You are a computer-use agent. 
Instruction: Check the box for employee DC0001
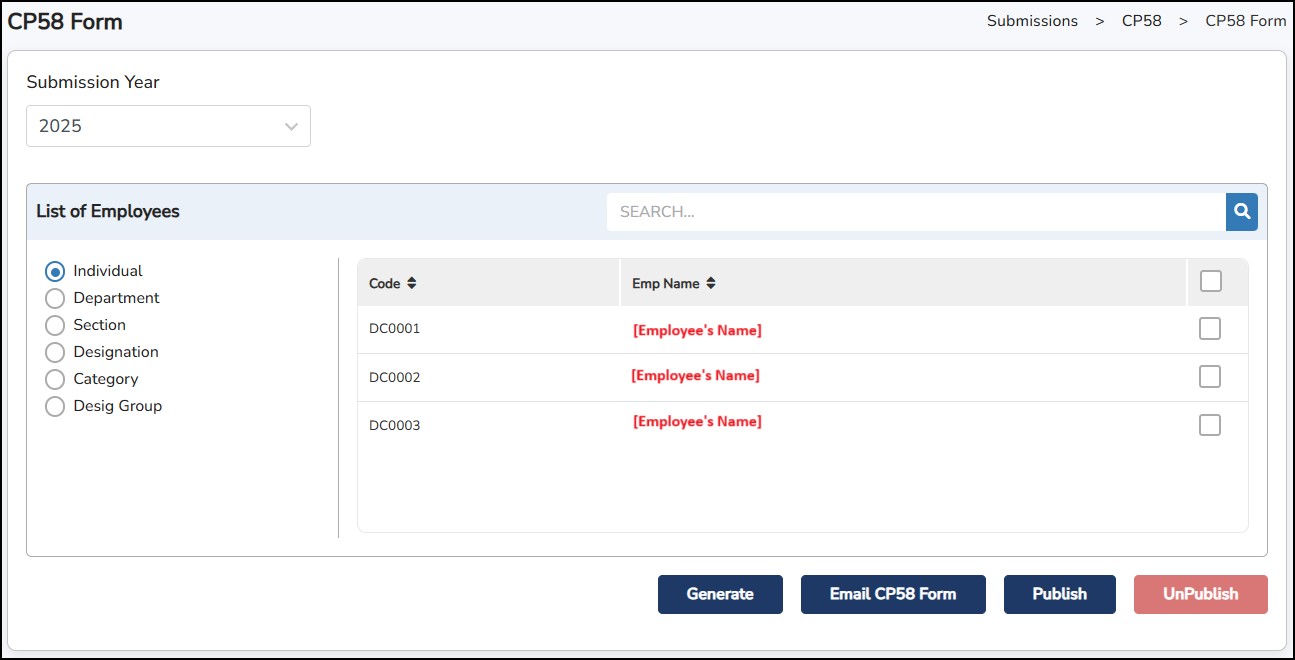pyautogui.click(x=1210, y=329)
